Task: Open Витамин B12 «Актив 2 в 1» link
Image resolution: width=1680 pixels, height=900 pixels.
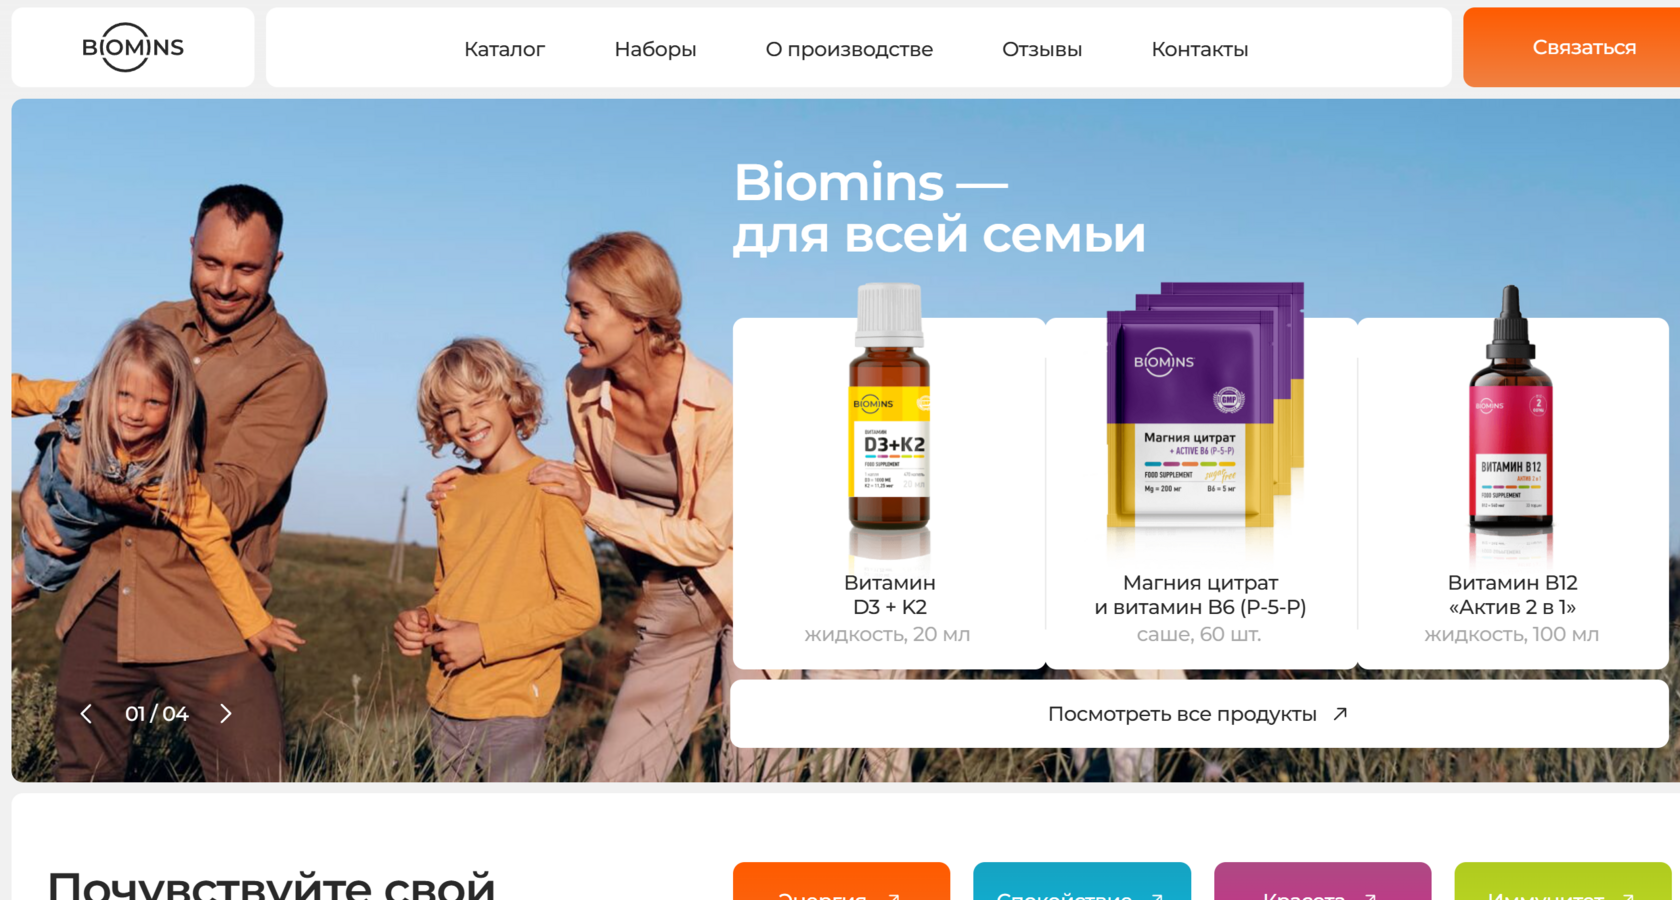Action: [1512, 595]
